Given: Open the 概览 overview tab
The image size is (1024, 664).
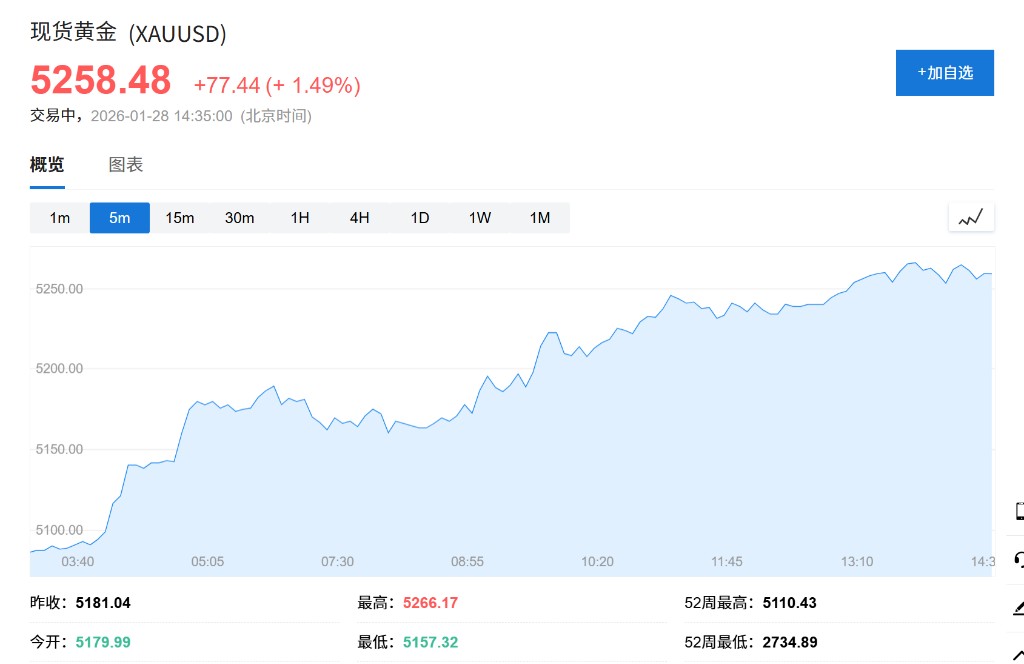Looking at the screenshot, I should click(x=47, y=165).
